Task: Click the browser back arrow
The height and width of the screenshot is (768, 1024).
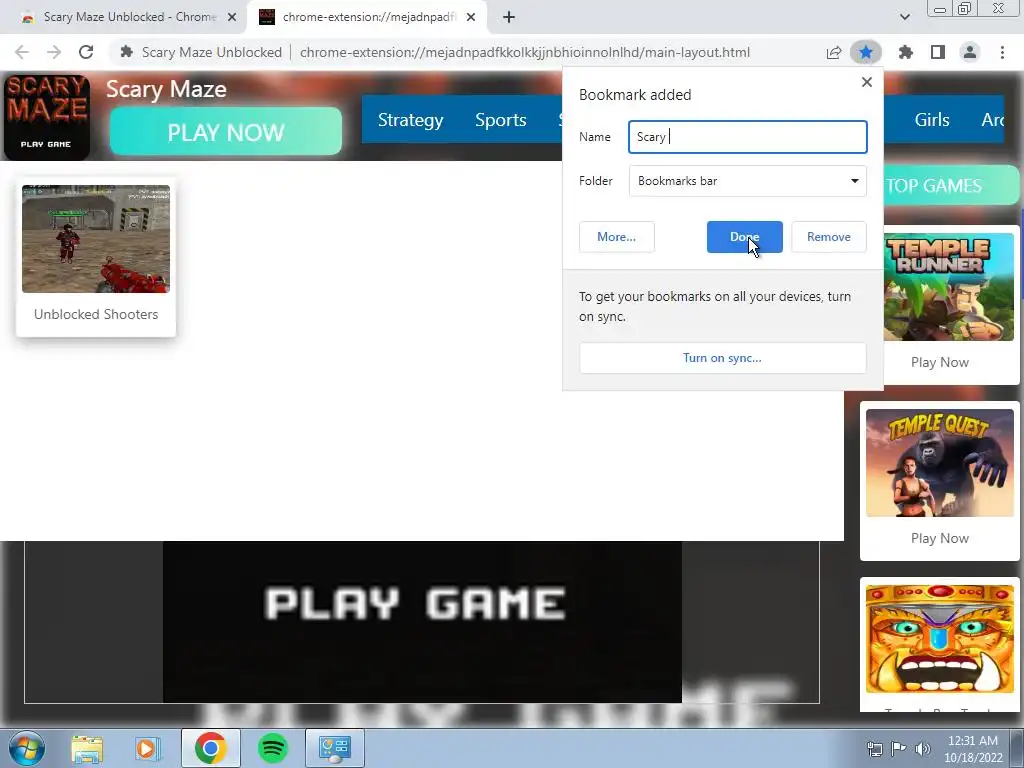Action: pyautogui.click(x=22, y=52)
